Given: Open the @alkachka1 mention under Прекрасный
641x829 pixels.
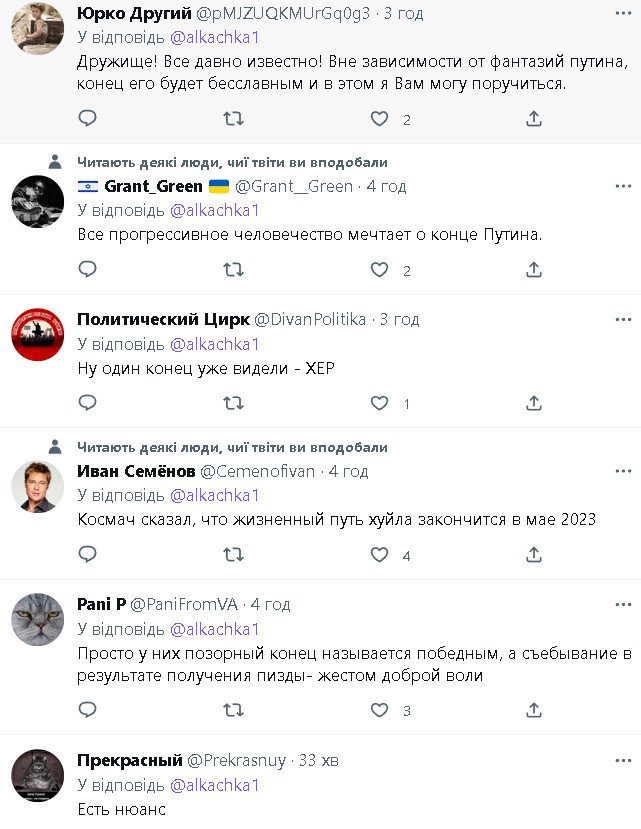Looking at the screenshot, I should click(x=215, y=785).
